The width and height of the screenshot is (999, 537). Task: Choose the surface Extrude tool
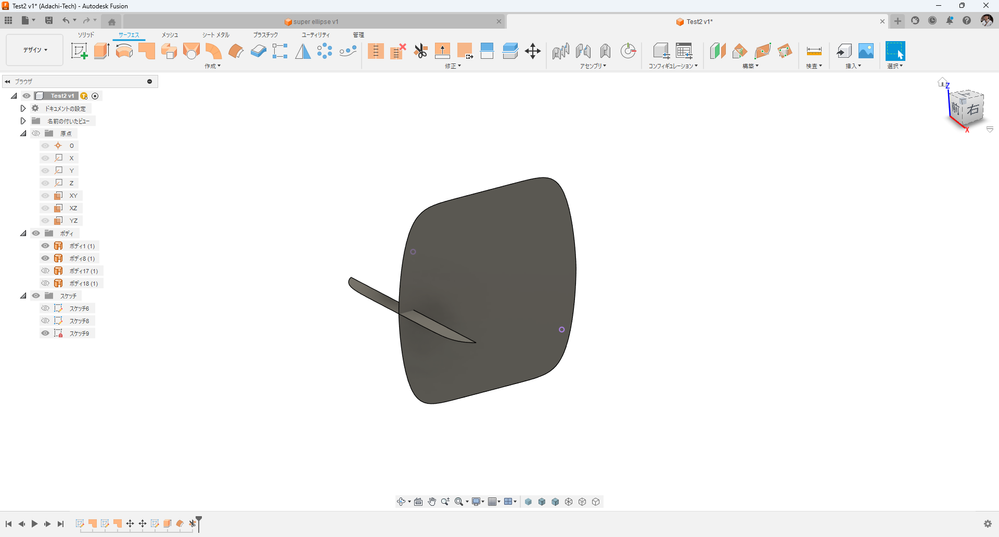click(101, 51)
